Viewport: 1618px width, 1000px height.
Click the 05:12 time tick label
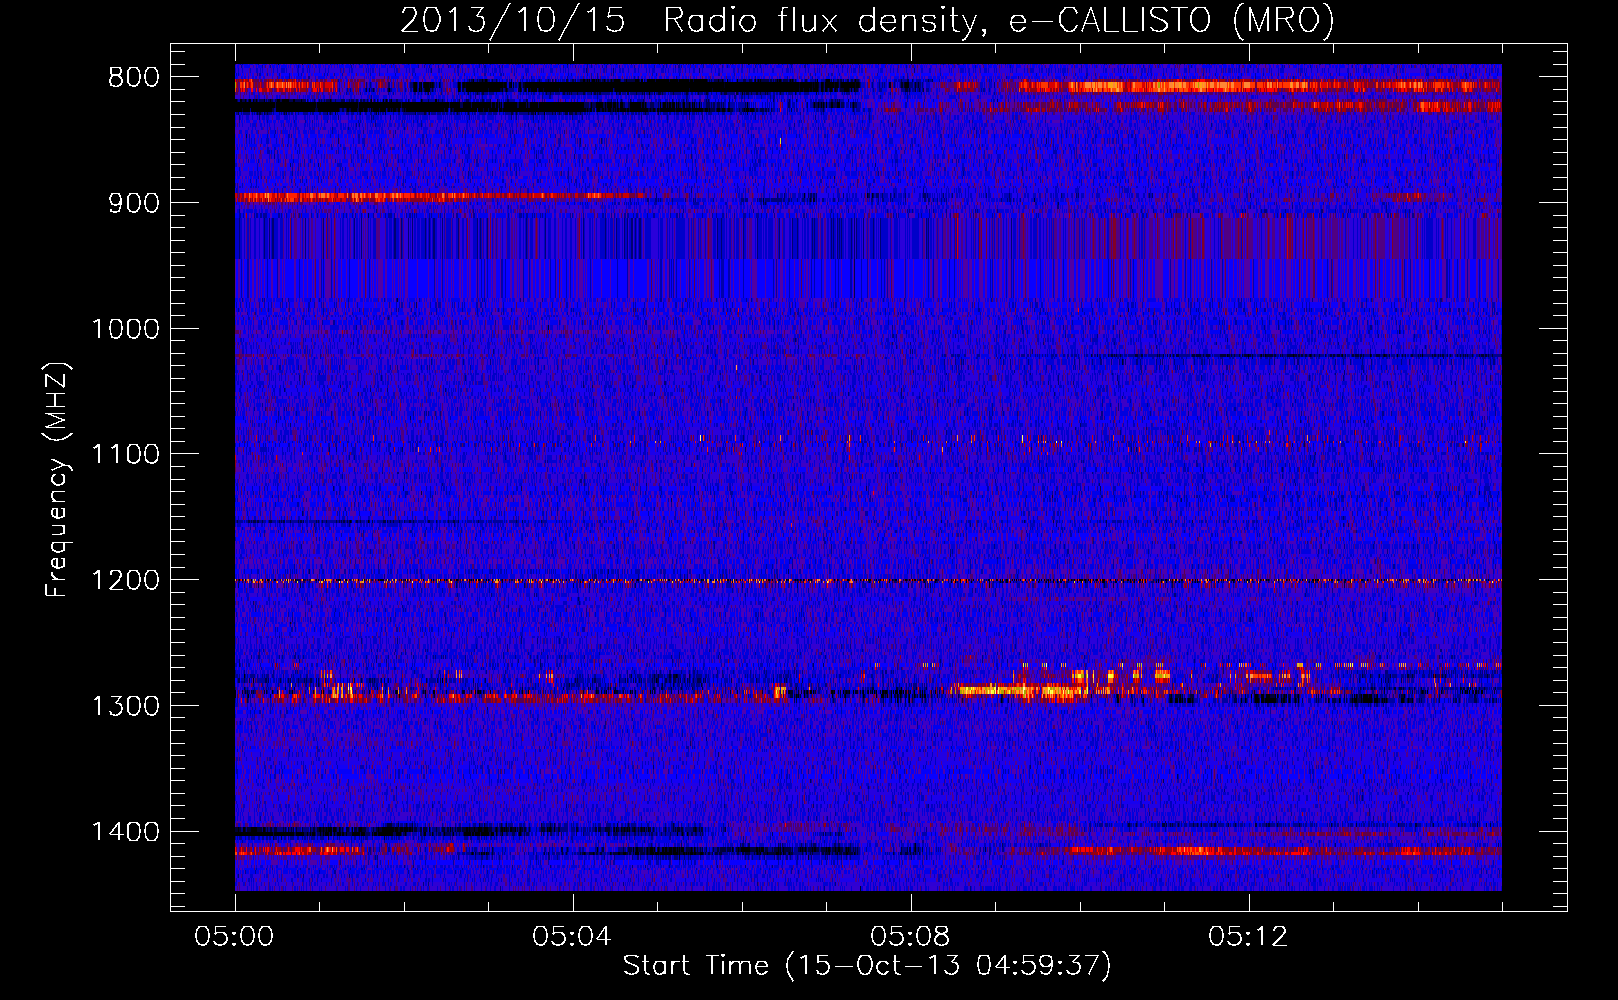pyautogui.click(x=1249, y=937)
